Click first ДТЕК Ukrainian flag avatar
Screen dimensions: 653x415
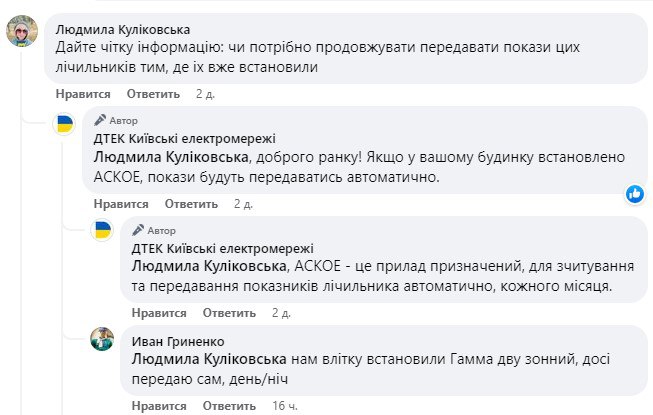click(64, 125)
